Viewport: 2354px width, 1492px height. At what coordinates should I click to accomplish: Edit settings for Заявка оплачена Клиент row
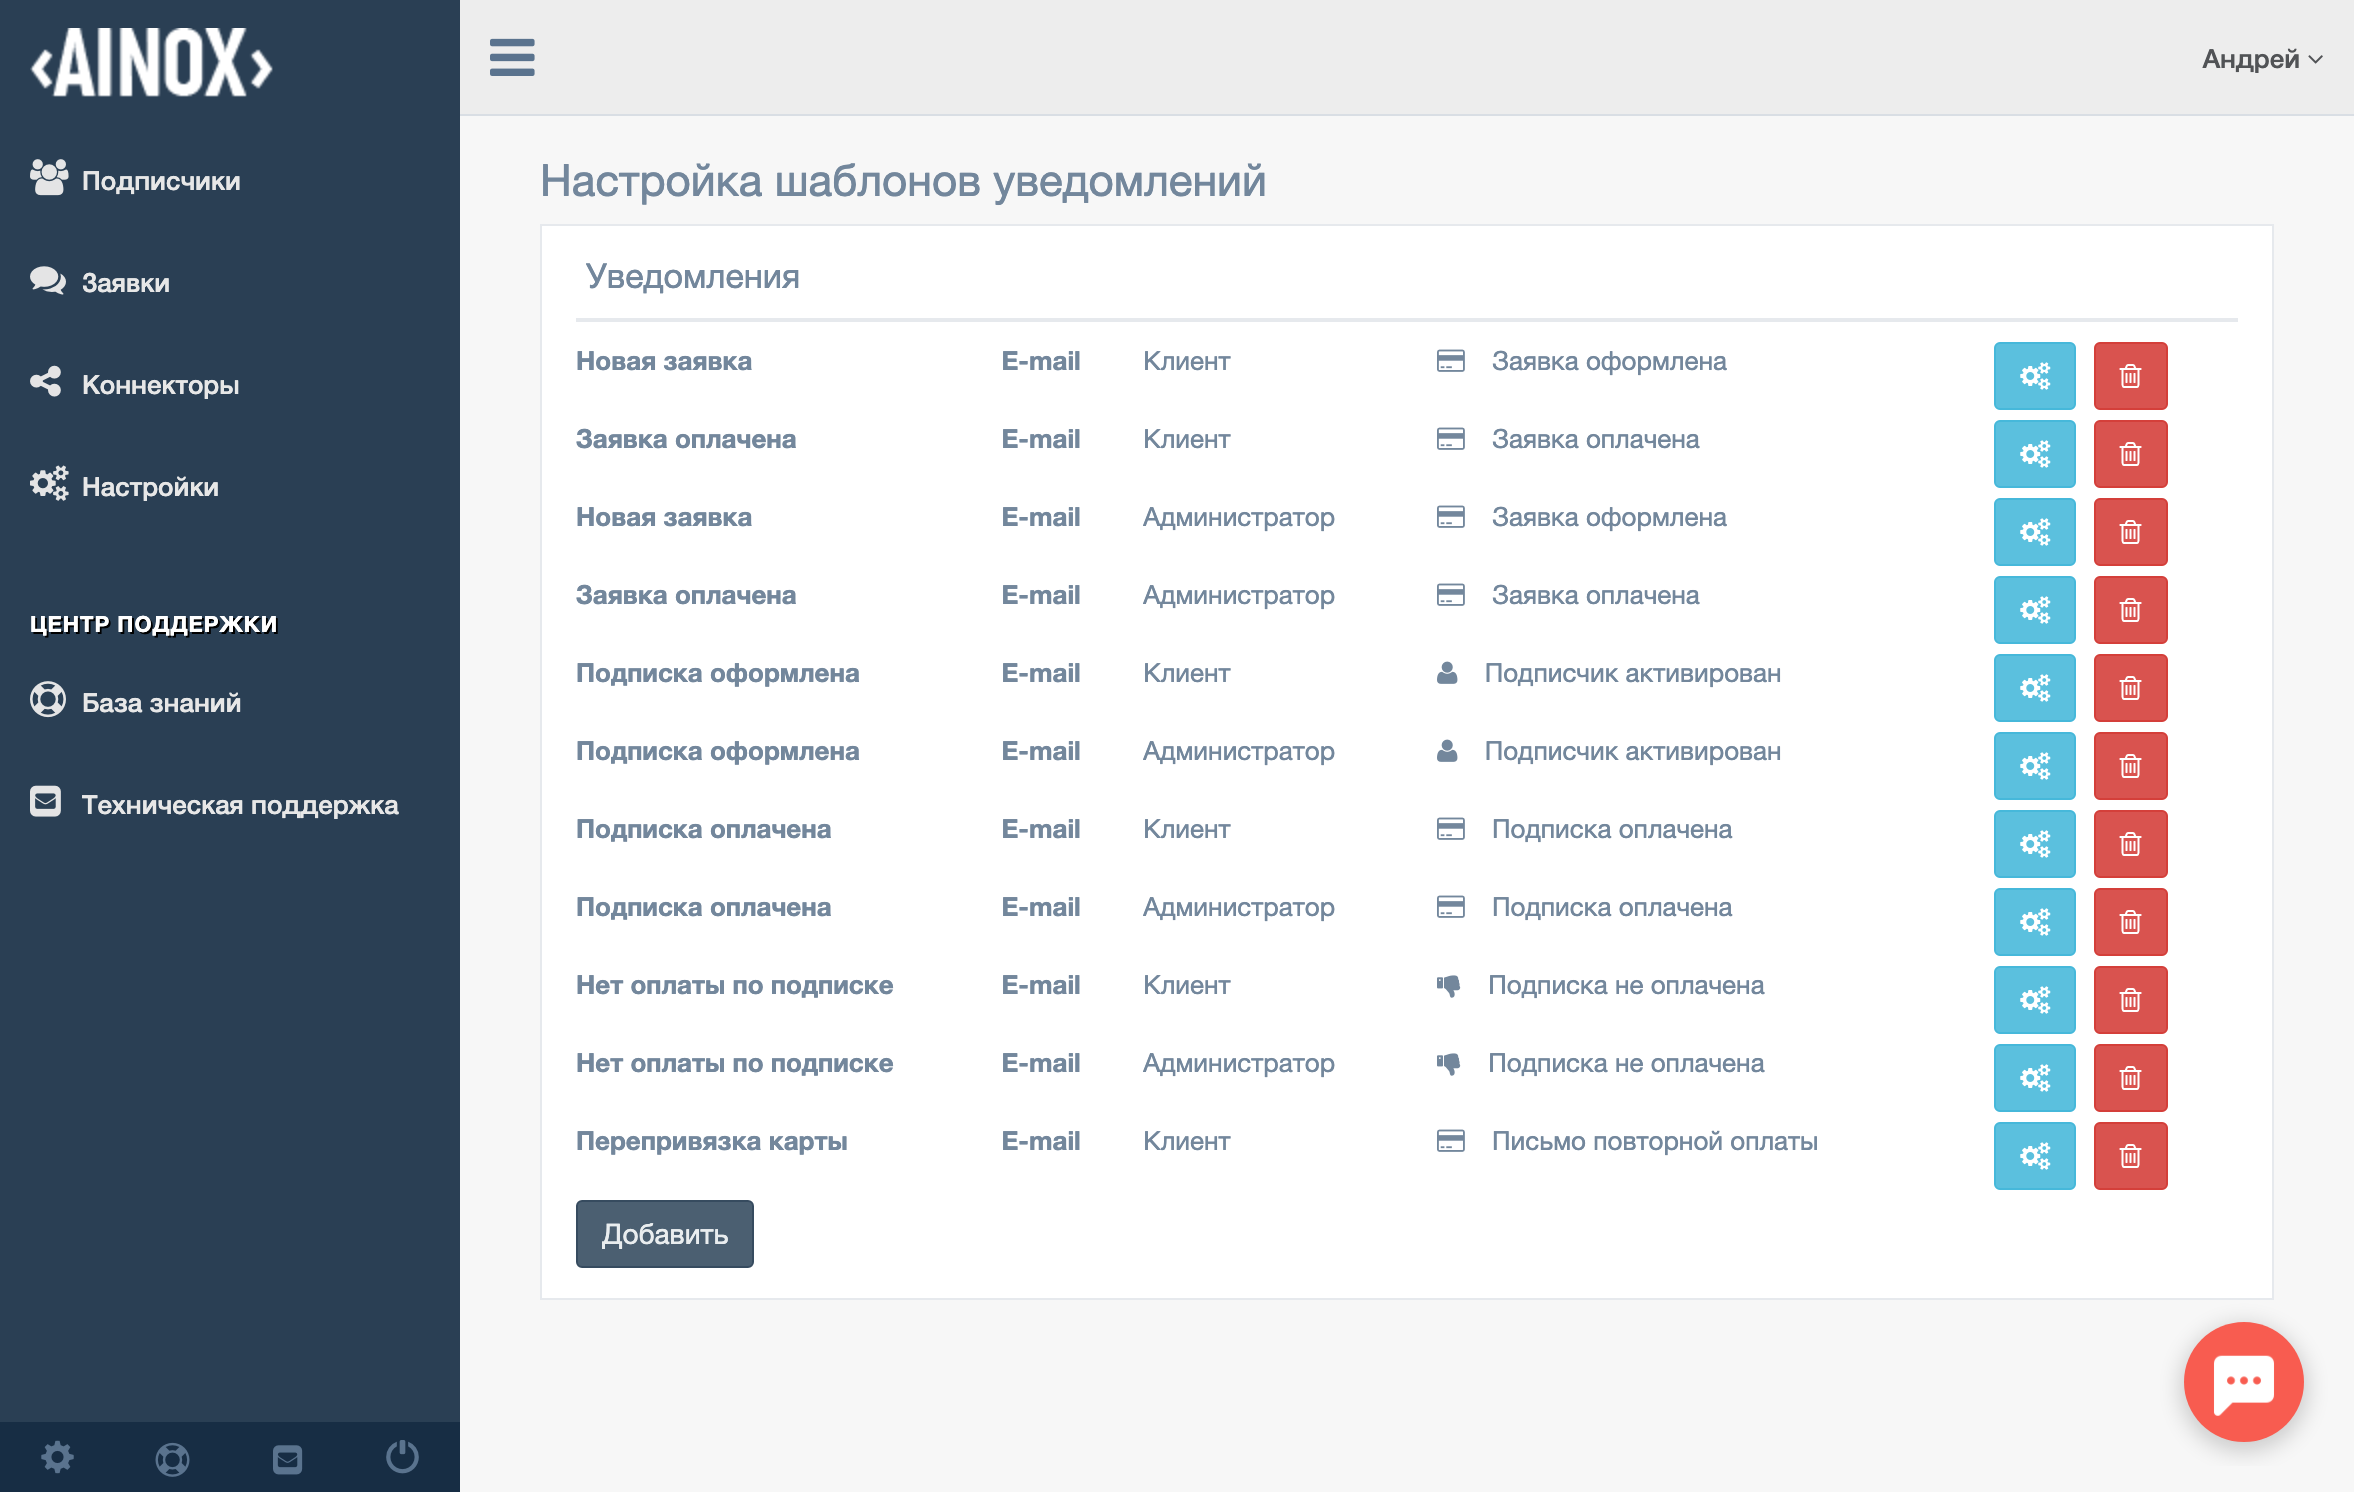coord(2034,454)
